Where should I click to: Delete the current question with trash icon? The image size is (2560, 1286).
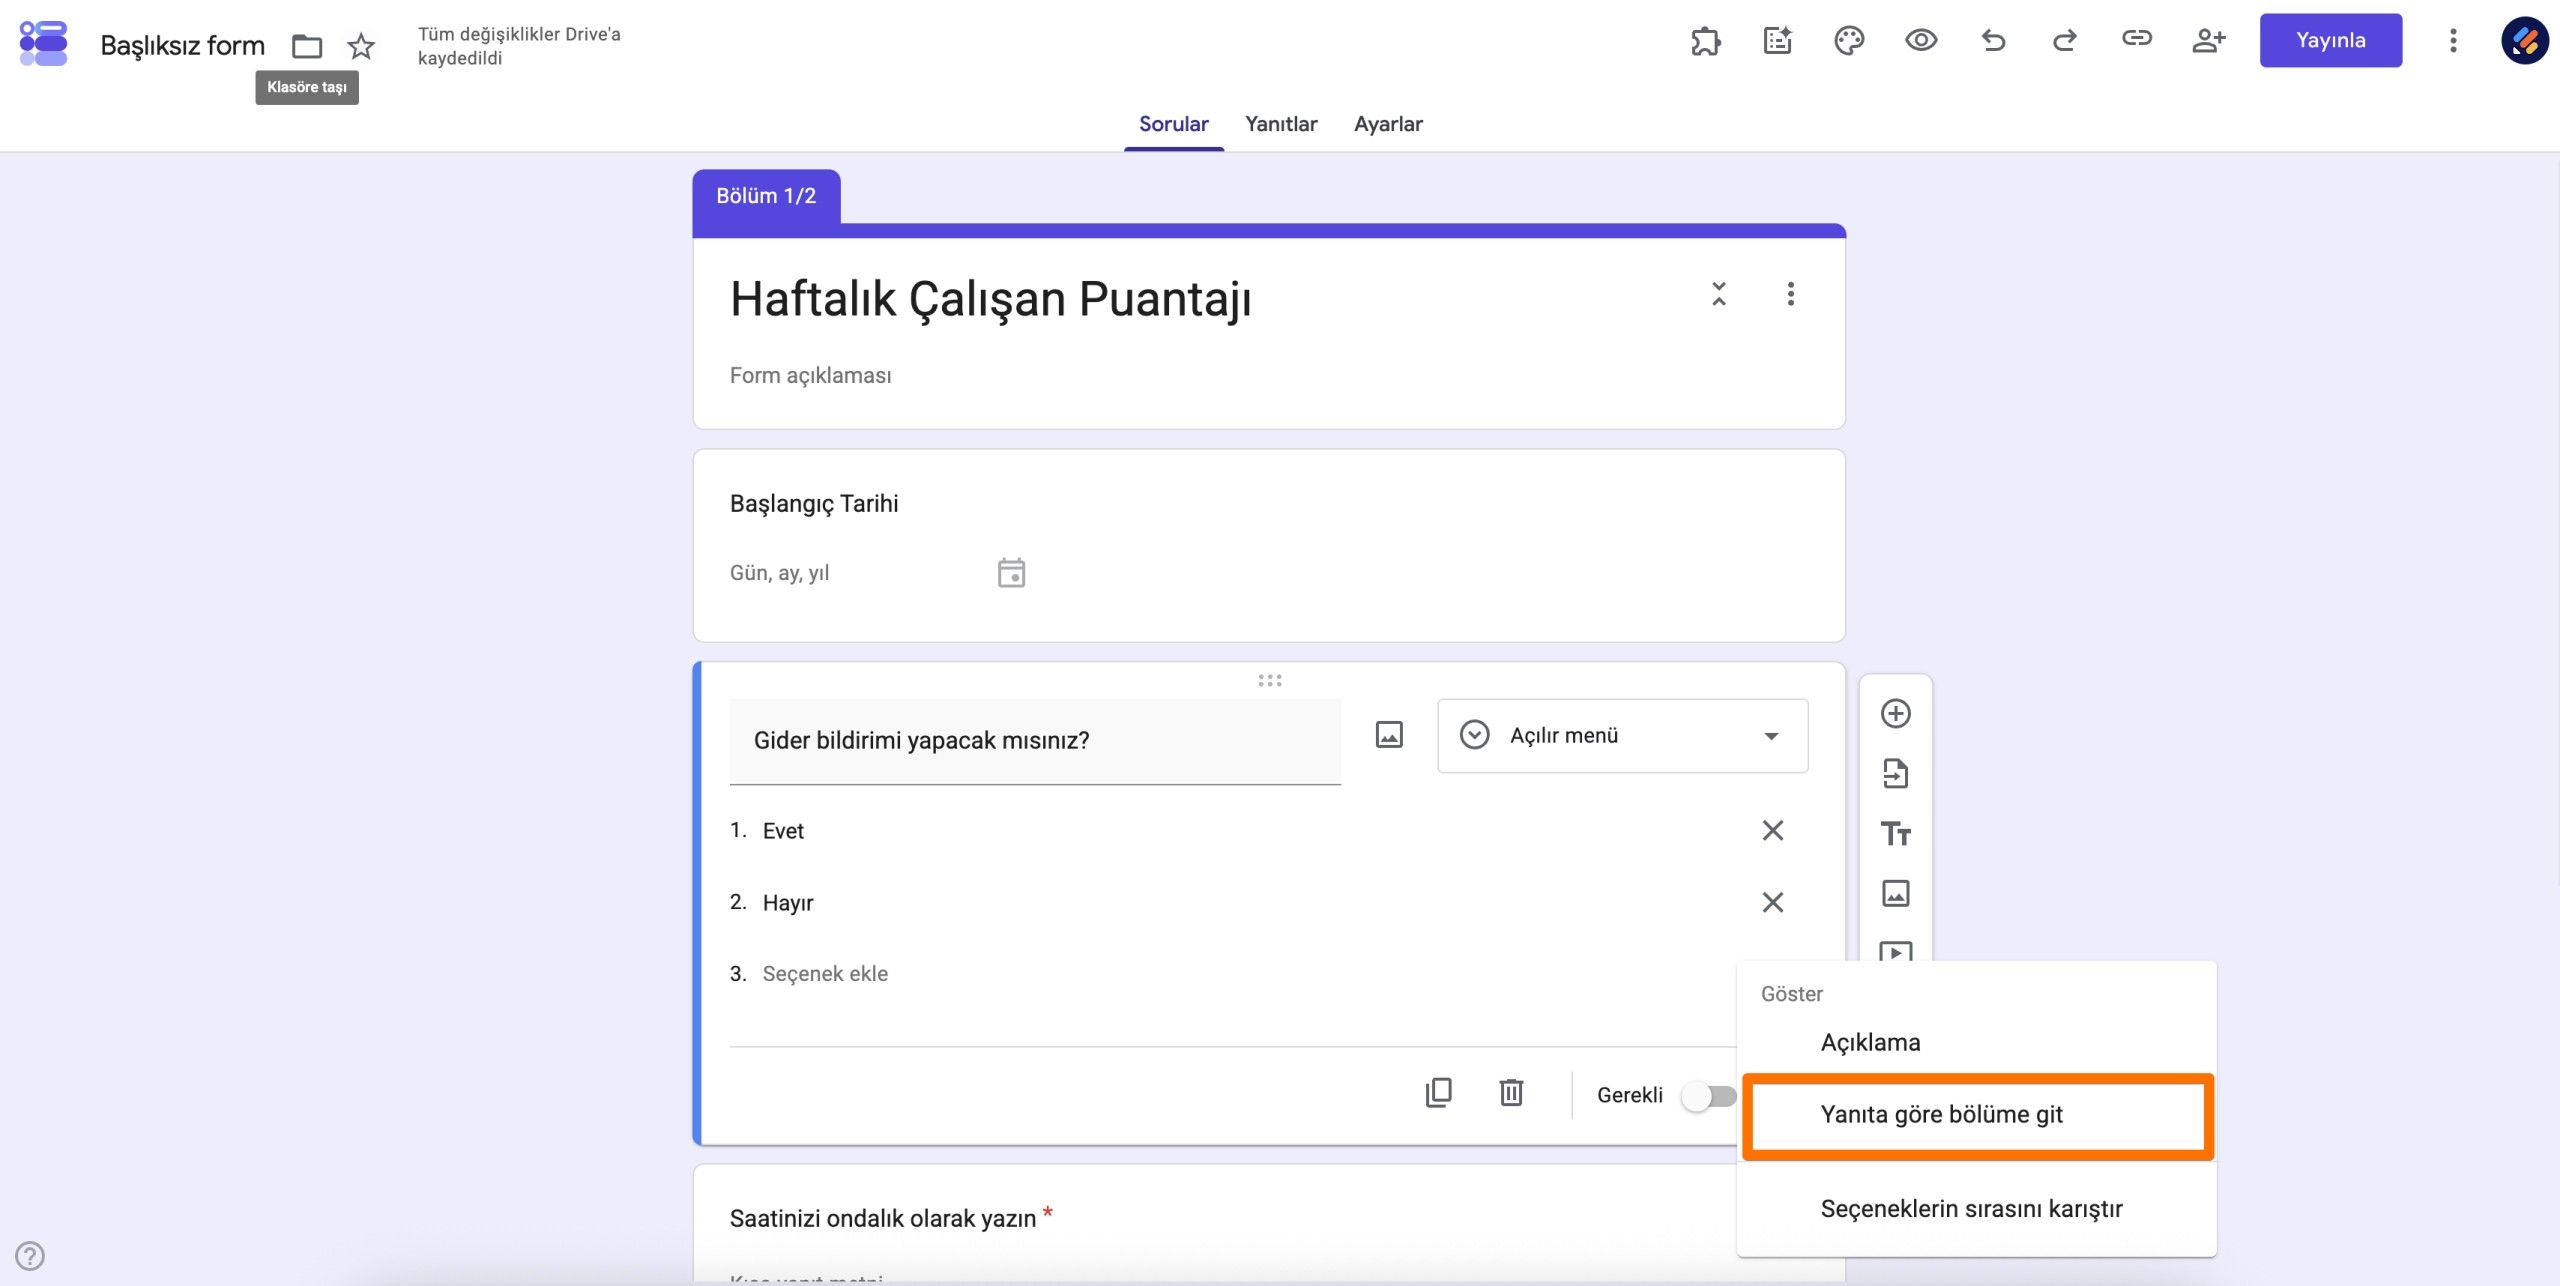(1511, 1093)
